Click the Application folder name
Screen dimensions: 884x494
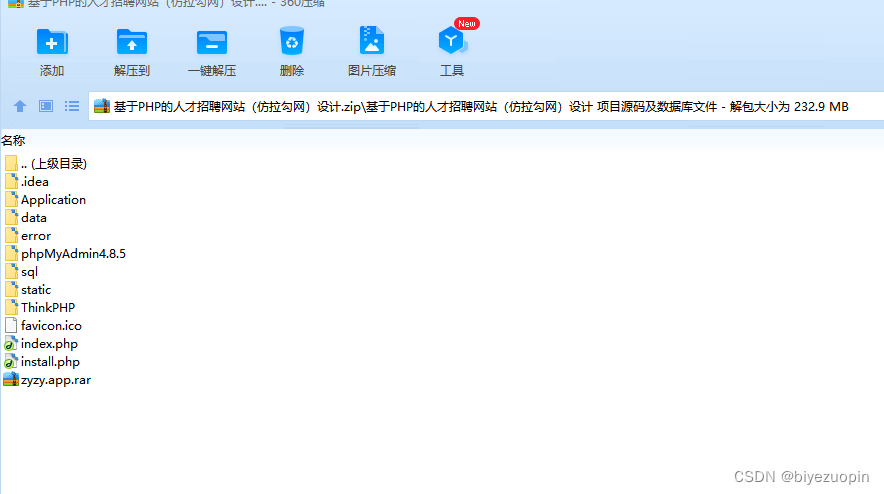pos(54,200)
